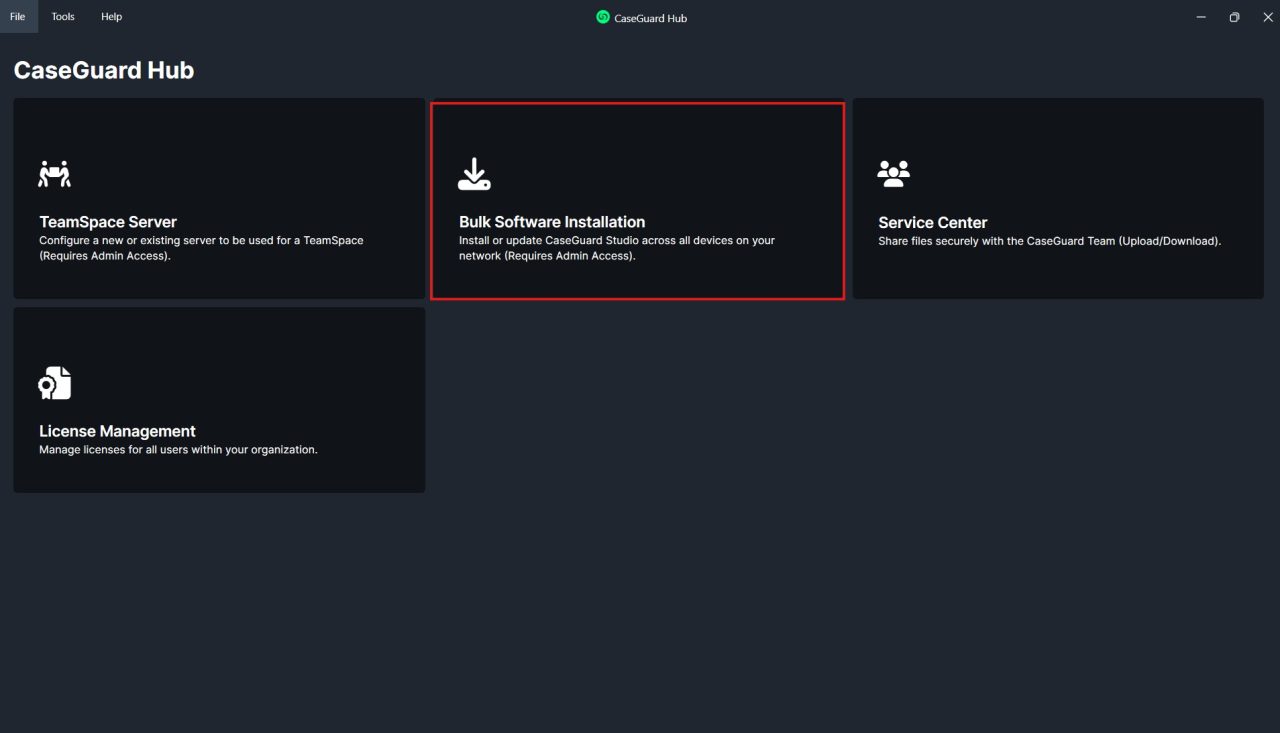Click the 'Manage licenses for all users' description
Screen dimensions: 1280x733
[178, 450]
